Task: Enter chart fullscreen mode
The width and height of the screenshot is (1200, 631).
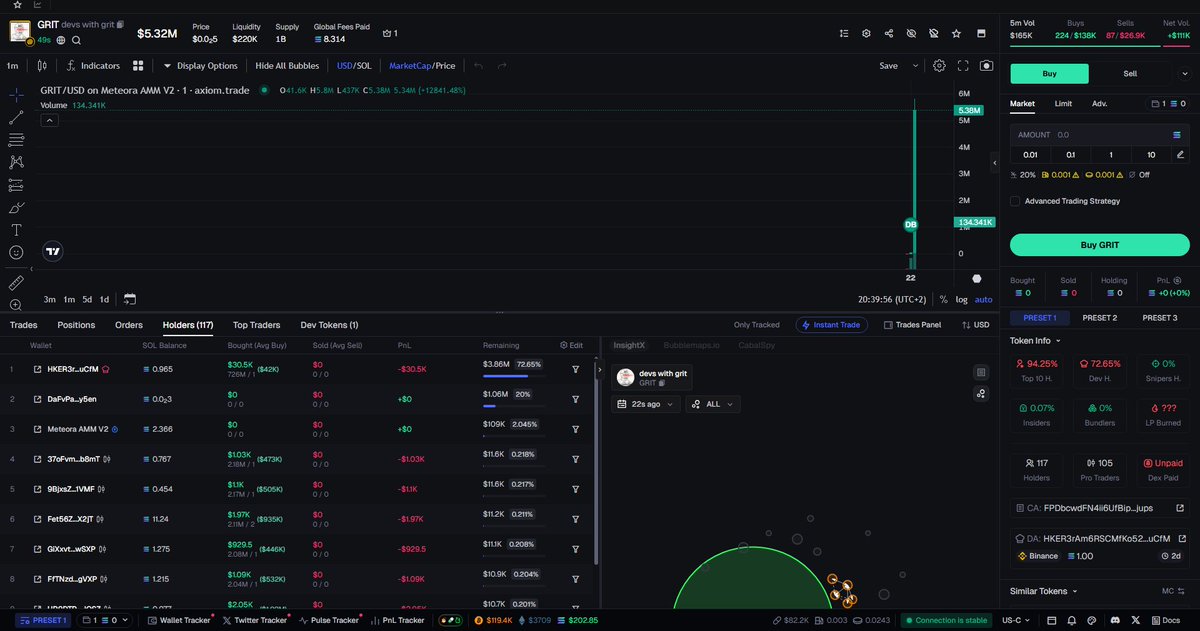Action: click(x=963, y=66)
